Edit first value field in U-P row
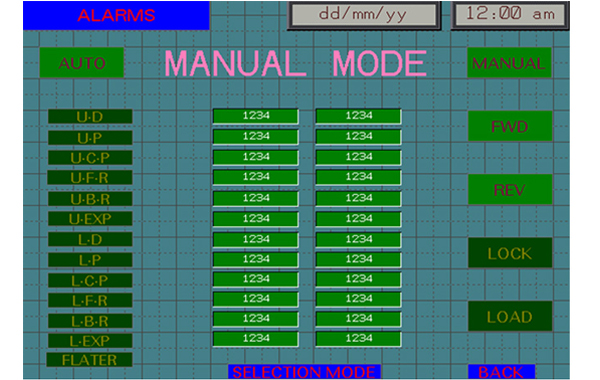The width and height of the screenshot is (600, 380). (x=256, y=137)
